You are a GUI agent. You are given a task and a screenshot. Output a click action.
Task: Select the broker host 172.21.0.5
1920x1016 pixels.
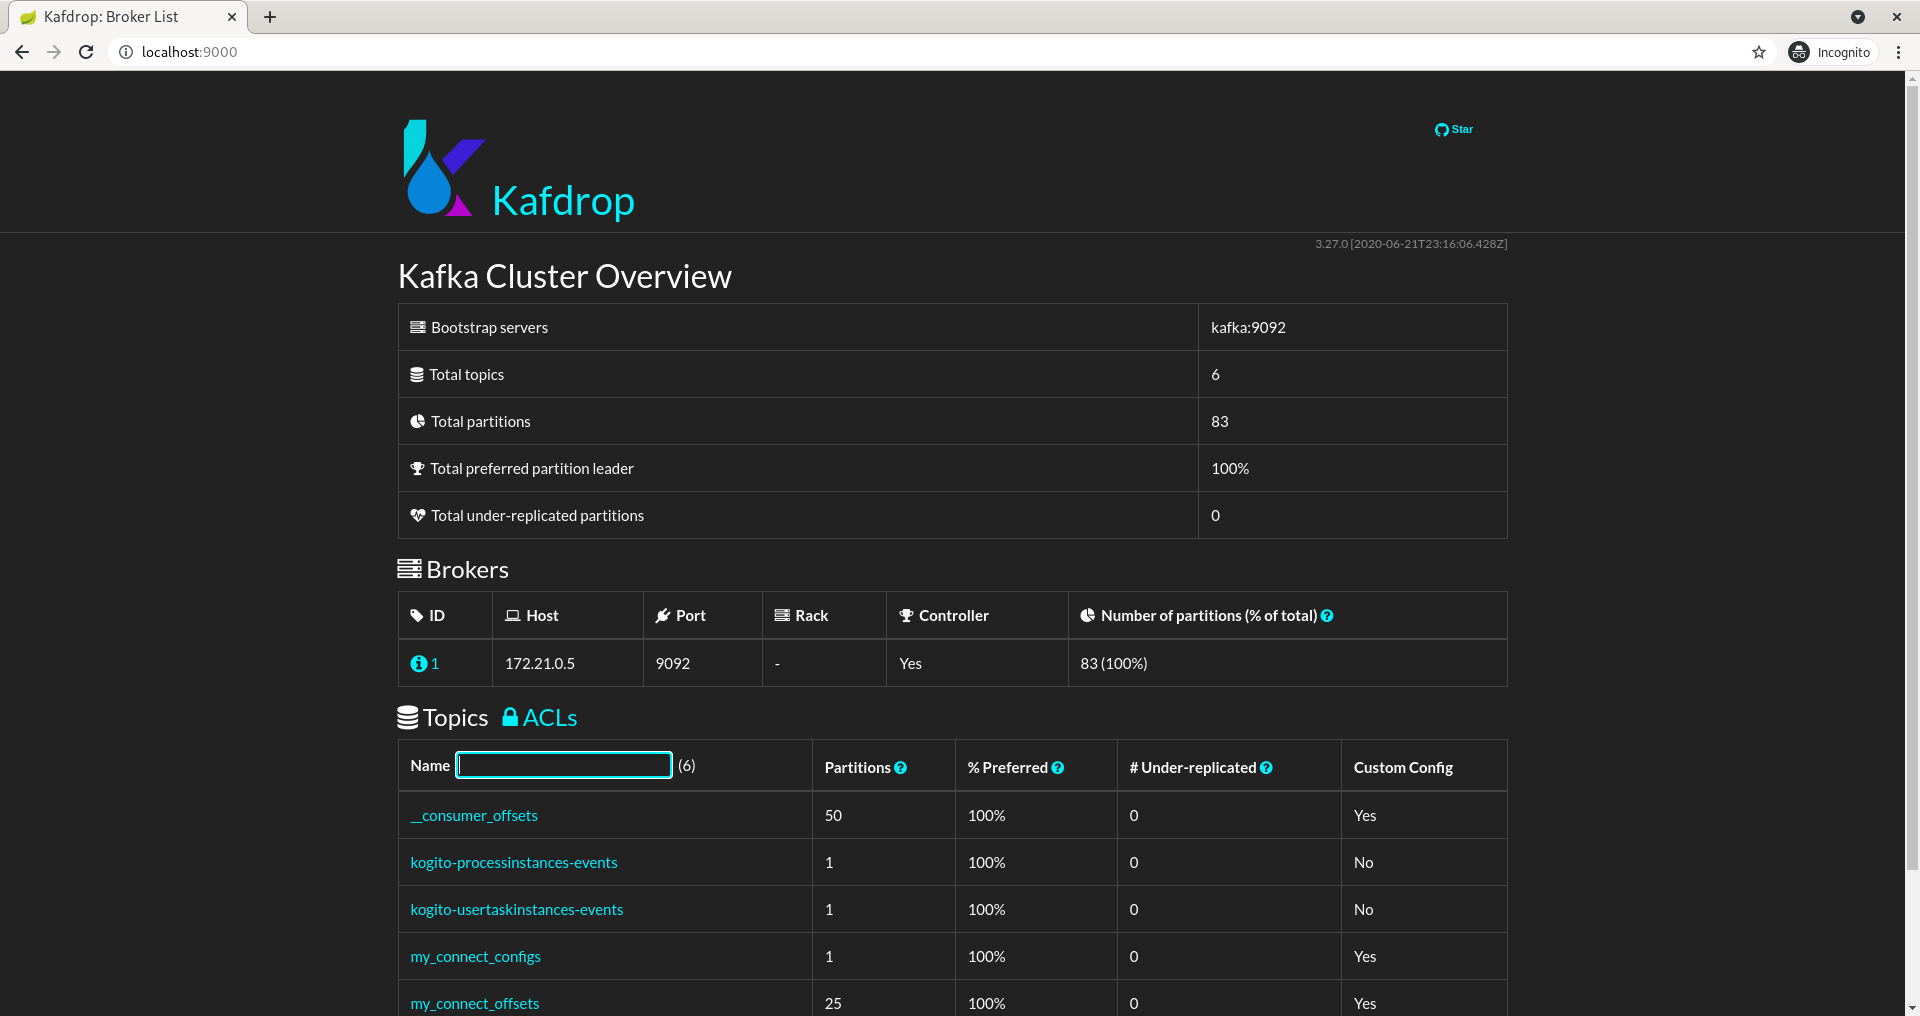coord(540,664)
